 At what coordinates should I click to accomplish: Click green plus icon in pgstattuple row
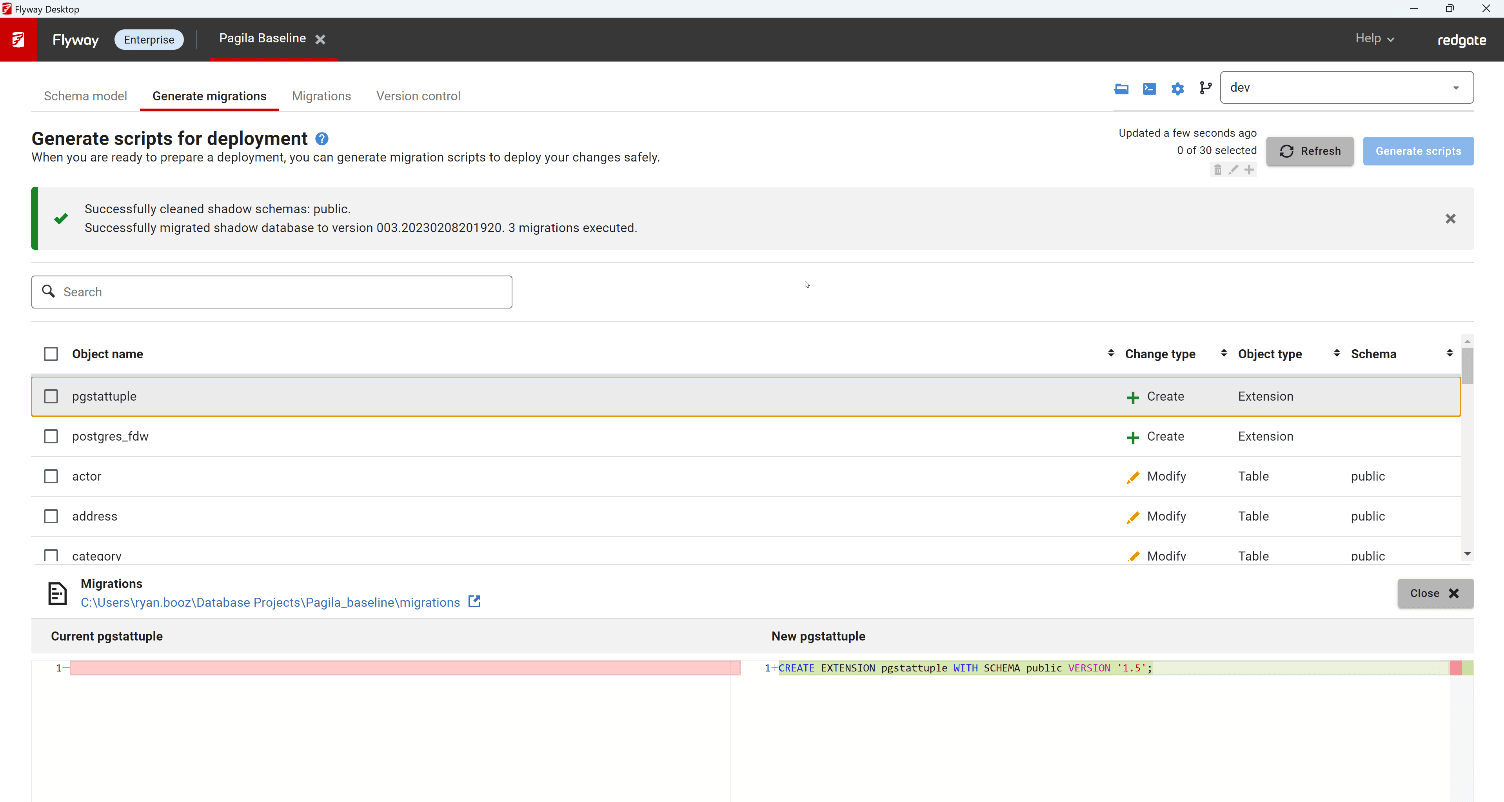pyautogui.click(x=1133, y=398)
